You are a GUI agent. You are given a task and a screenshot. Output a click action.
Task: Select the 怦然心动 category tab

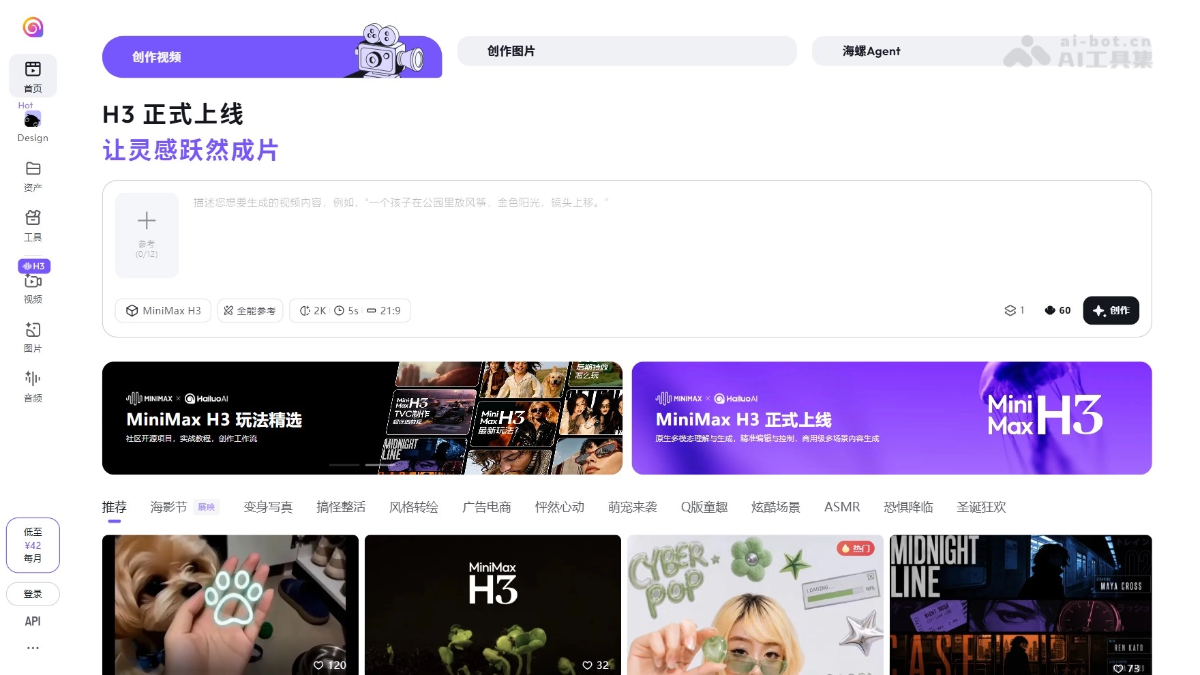[x=560, y=507]
